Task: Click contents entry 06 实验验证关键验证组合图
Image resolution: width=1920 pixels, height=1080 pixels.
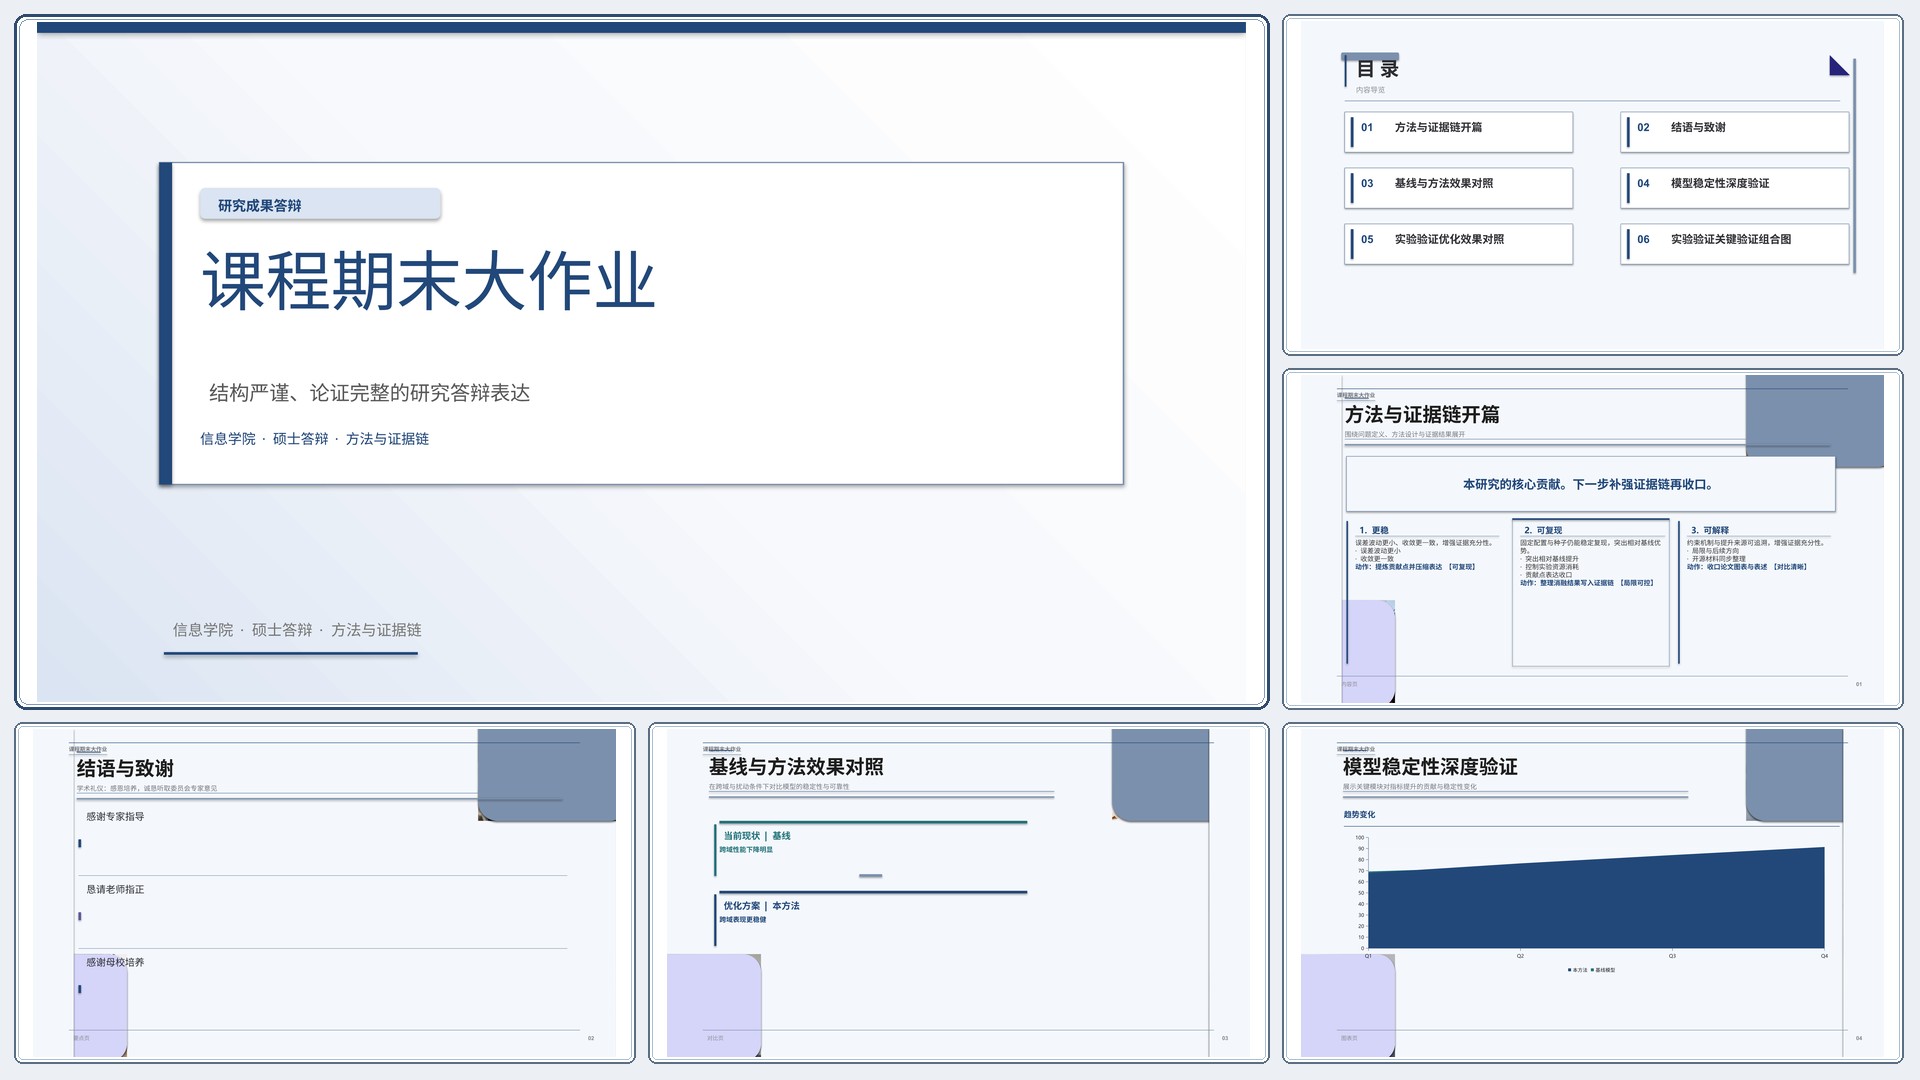Action: click(x=1735, y=243)
